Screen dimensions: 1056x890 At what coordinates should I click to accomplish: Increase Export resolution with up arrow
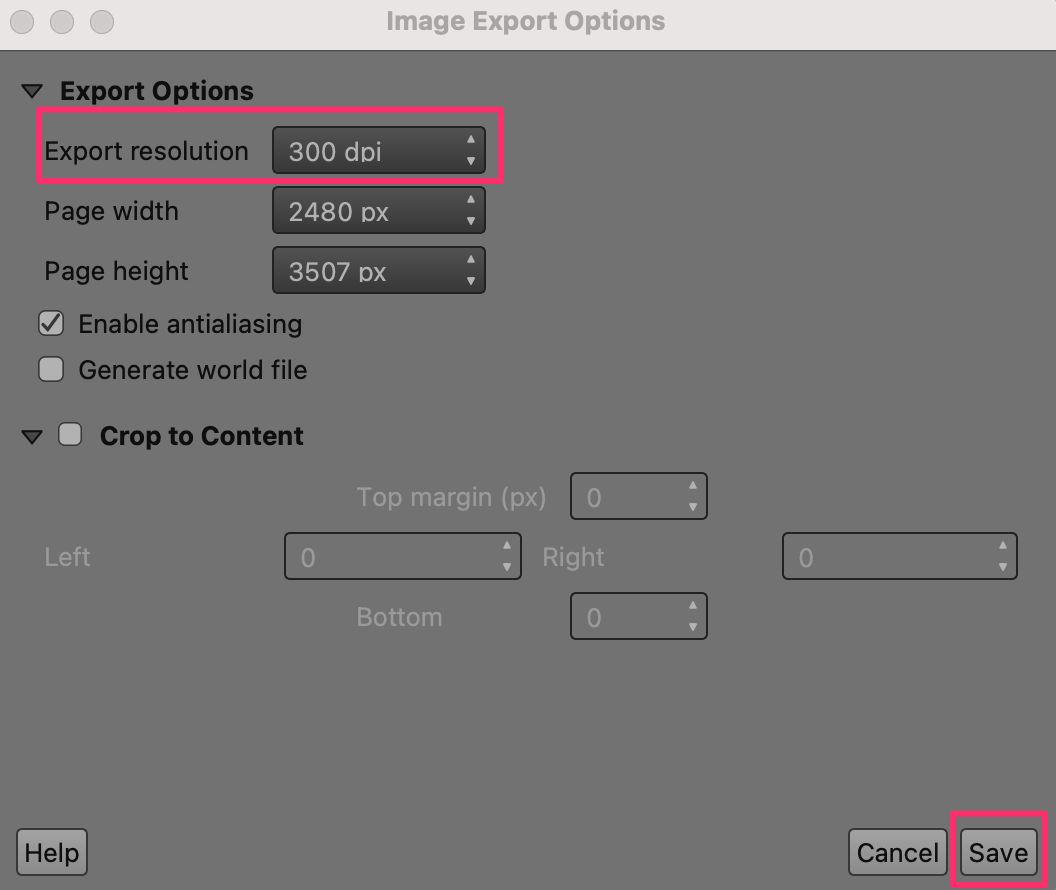tap(470, 140)
